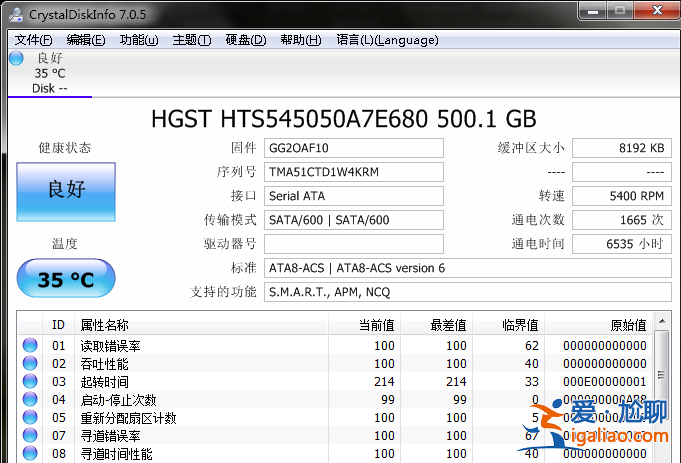The width and height of the screenshot is (681, 463).
Task: Click the blue disk status orb beside 良好
Action: [16, 58]
